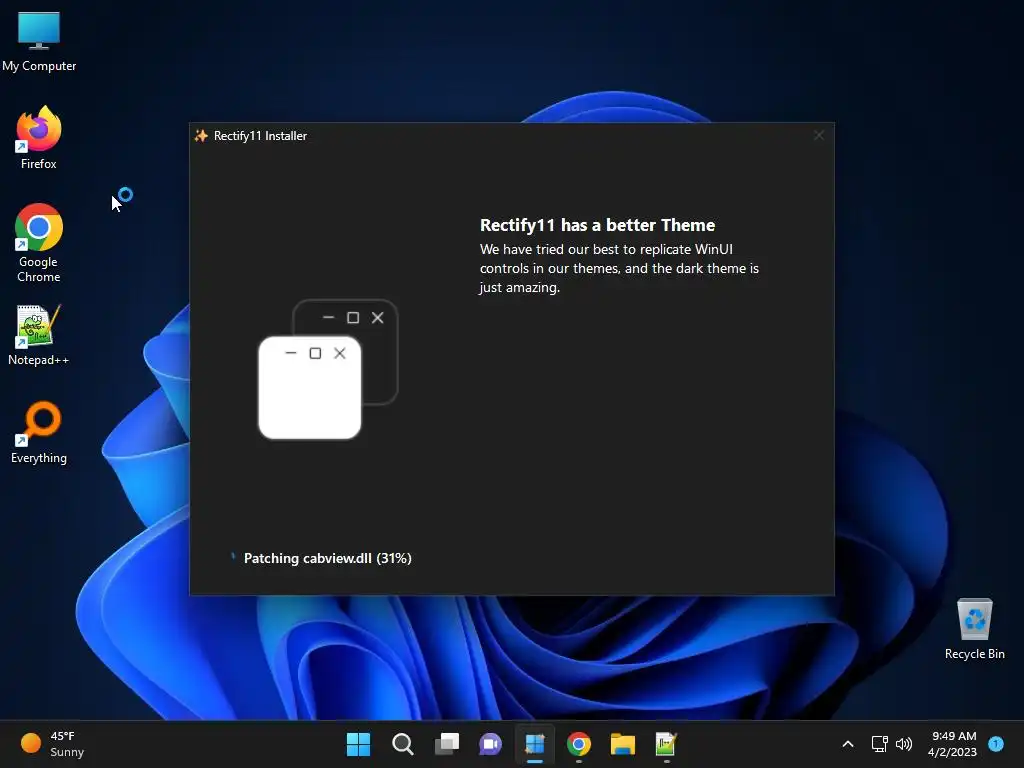Open taskbar Search magnifier
This screenshot has width=1024, height=768.
point(402,744)
